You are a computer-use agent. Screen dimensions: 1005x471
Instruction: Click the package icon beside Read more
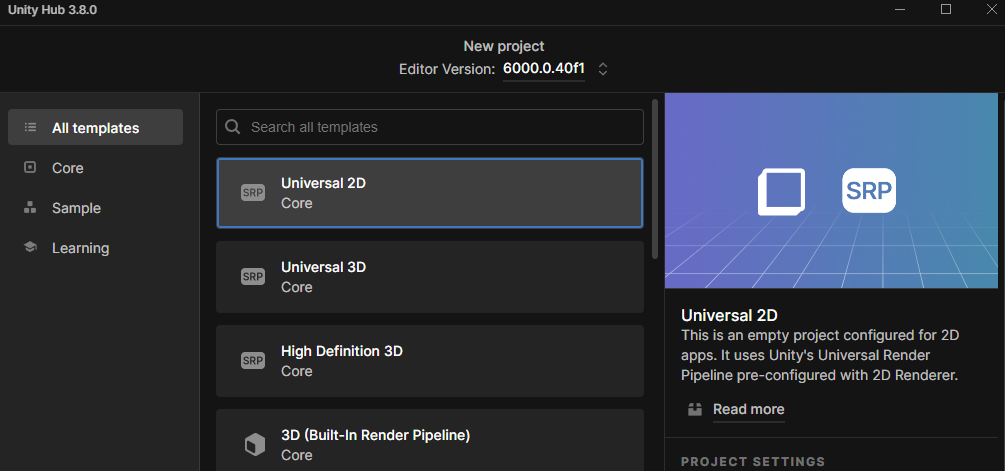[695, 409]
